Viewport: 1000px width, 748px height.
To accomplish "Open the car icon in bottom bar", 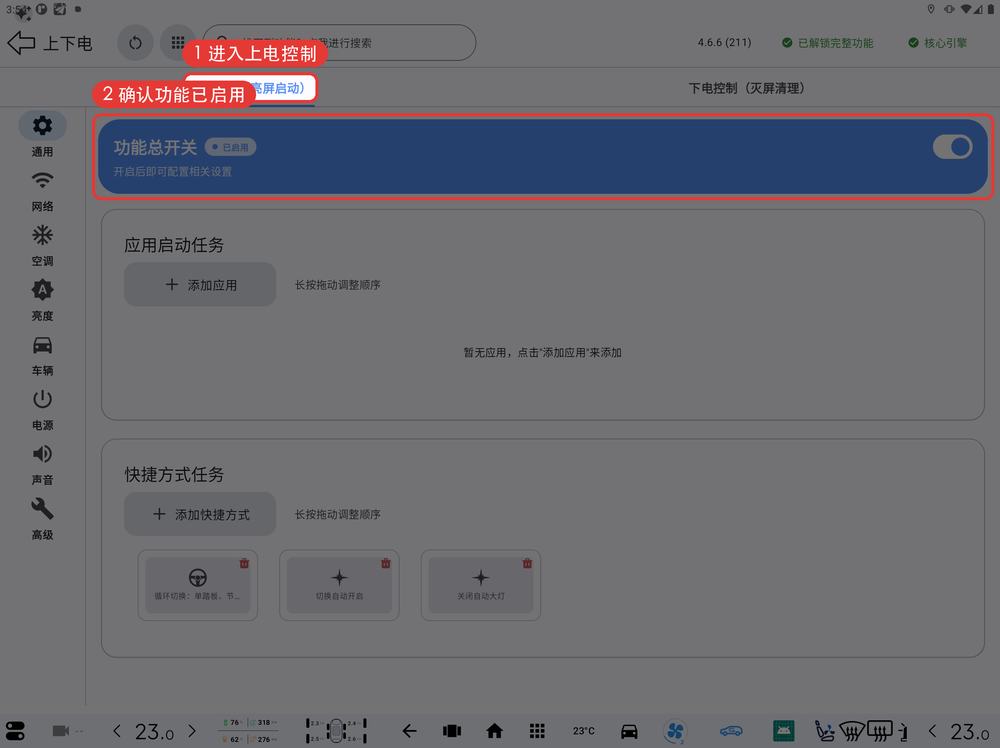I will [x=629, y=731].
